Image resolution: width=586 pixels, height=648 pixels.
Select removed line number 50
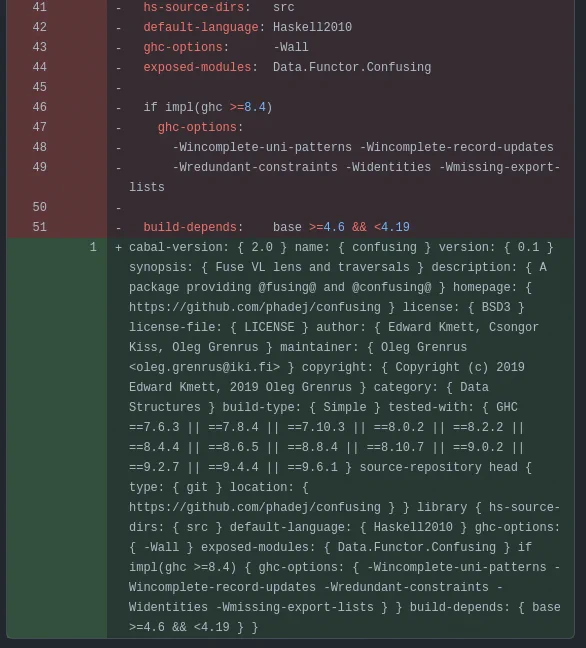tap(40, 207)
